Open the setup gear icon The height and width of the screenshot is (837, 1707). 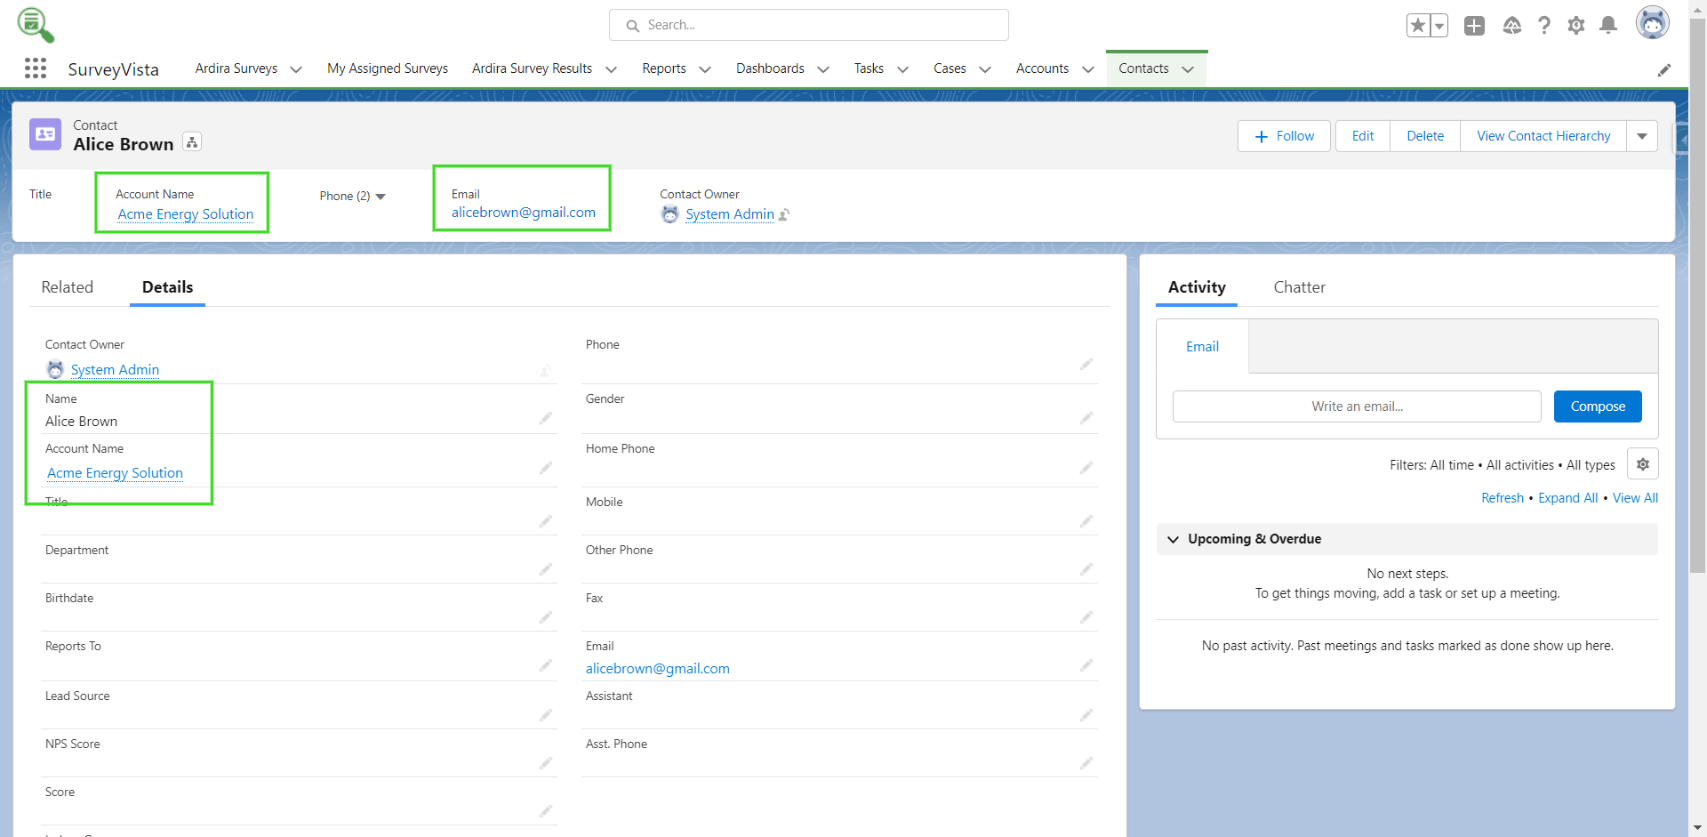click(x=1576, y=26)
